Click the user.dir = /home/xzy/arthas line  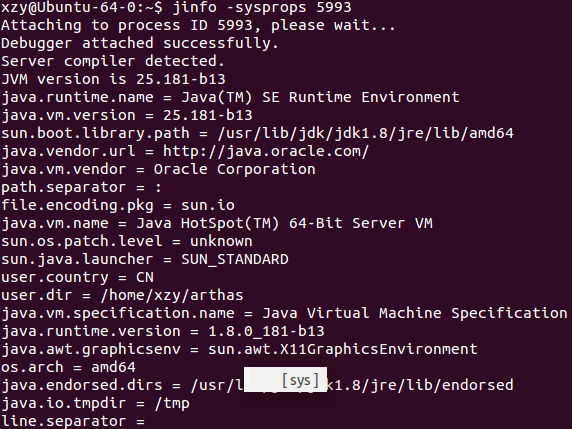[122, 295]
